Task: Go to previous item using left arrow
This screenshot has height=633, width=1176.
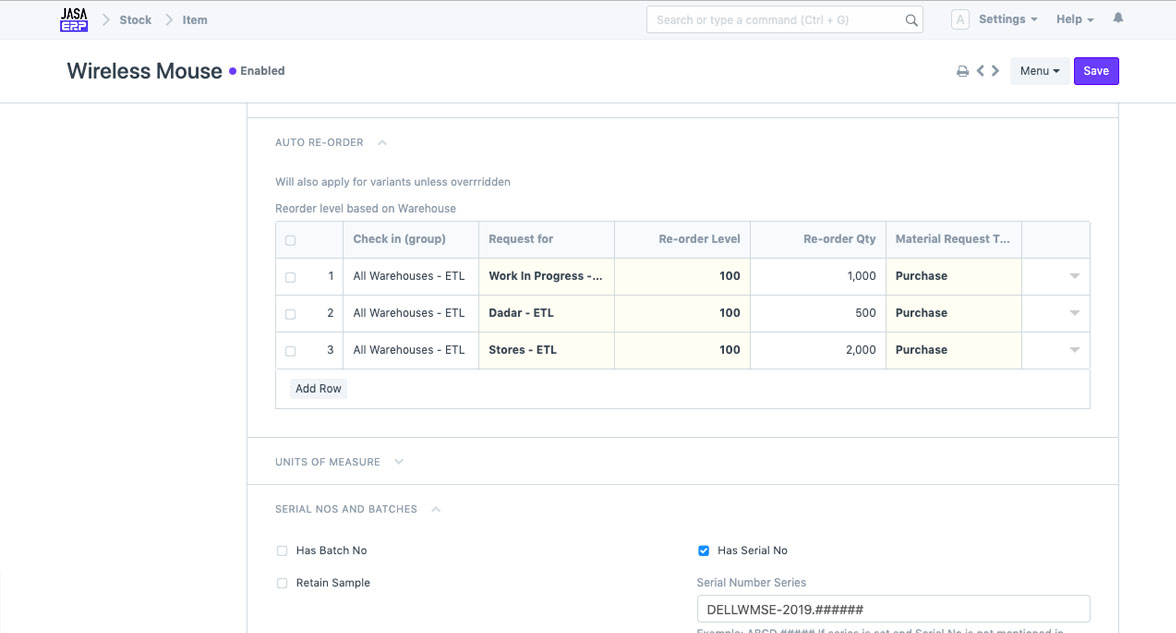Action: (981, 71)
